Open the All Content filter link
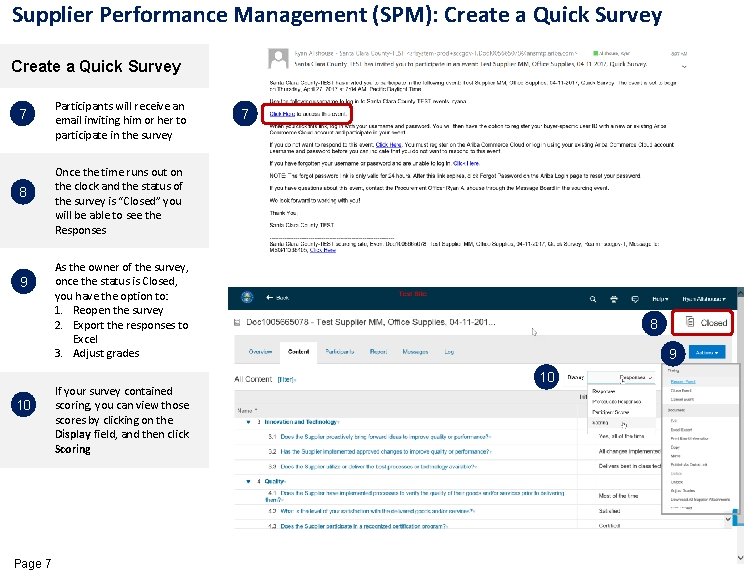Screen dimensions: 756x576 pyautogui.click(x=286, y=379)
